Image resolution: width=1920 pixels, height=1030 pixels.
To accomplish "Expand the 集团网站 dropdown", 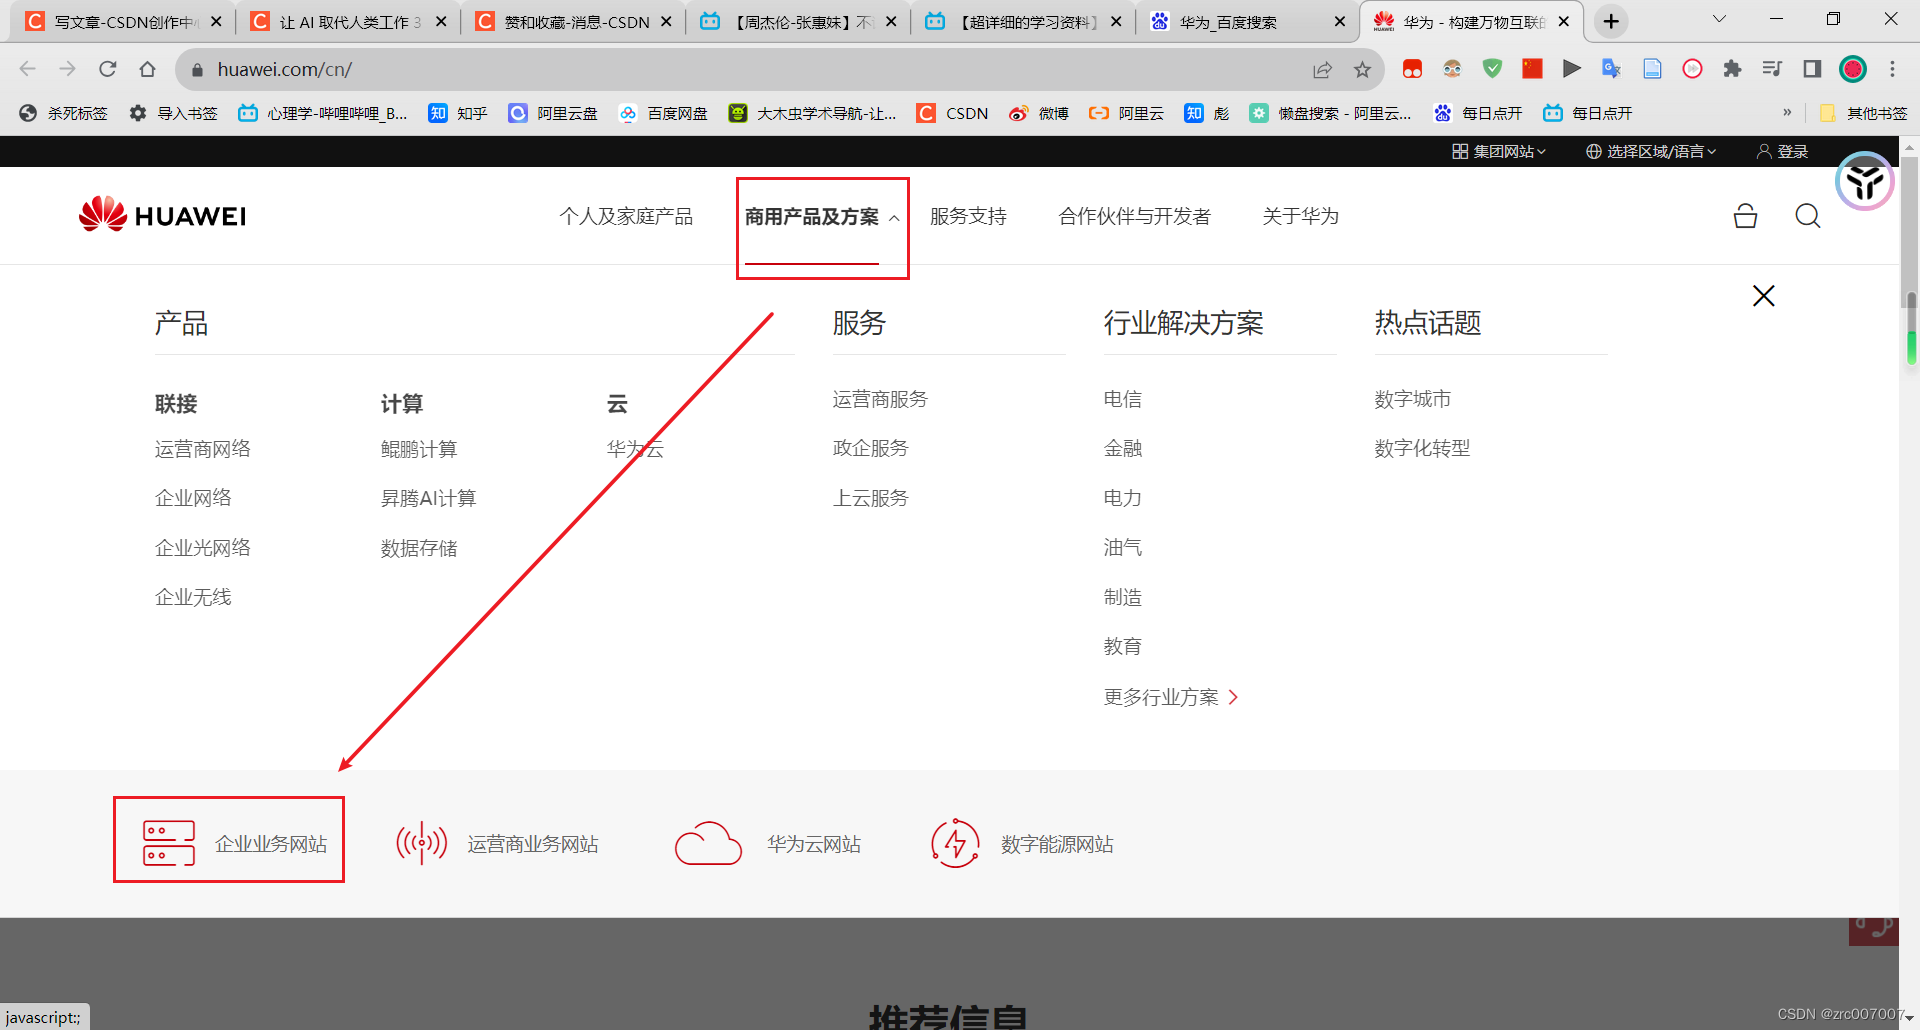I will 1499,151.
